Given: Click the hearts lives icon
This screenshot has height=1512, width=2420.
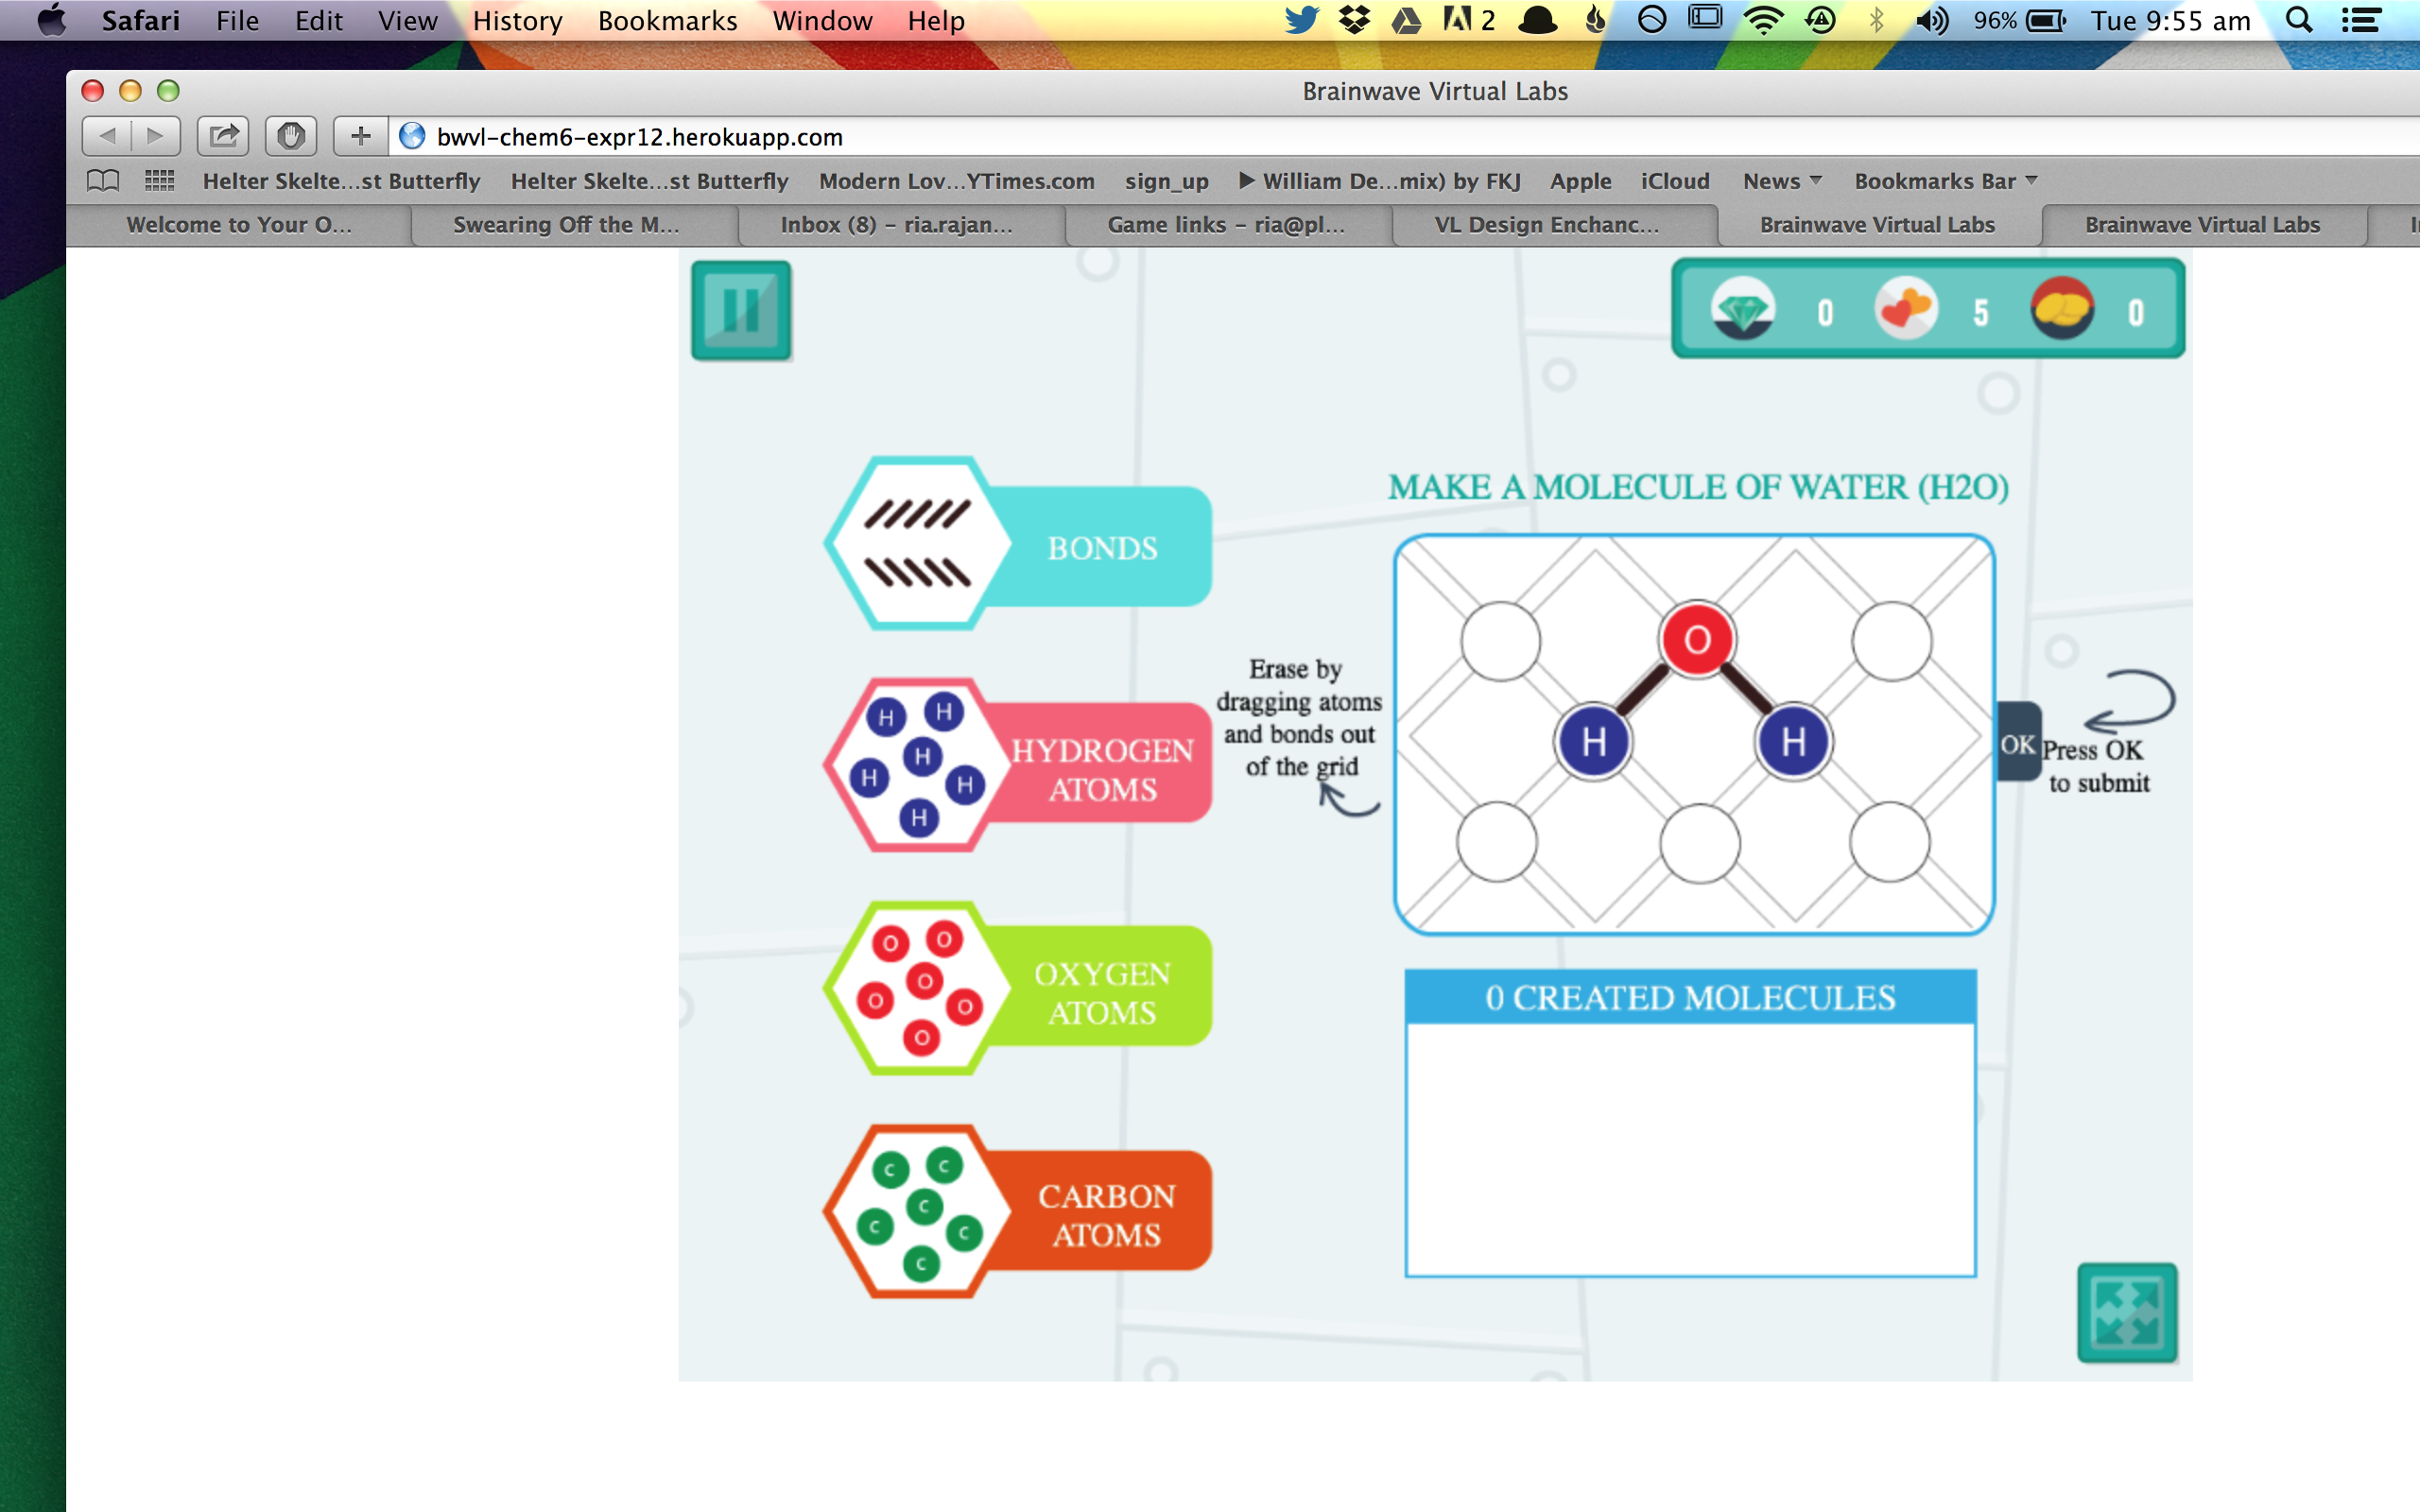Looking at the screenshot, I should click(1906, 309).
